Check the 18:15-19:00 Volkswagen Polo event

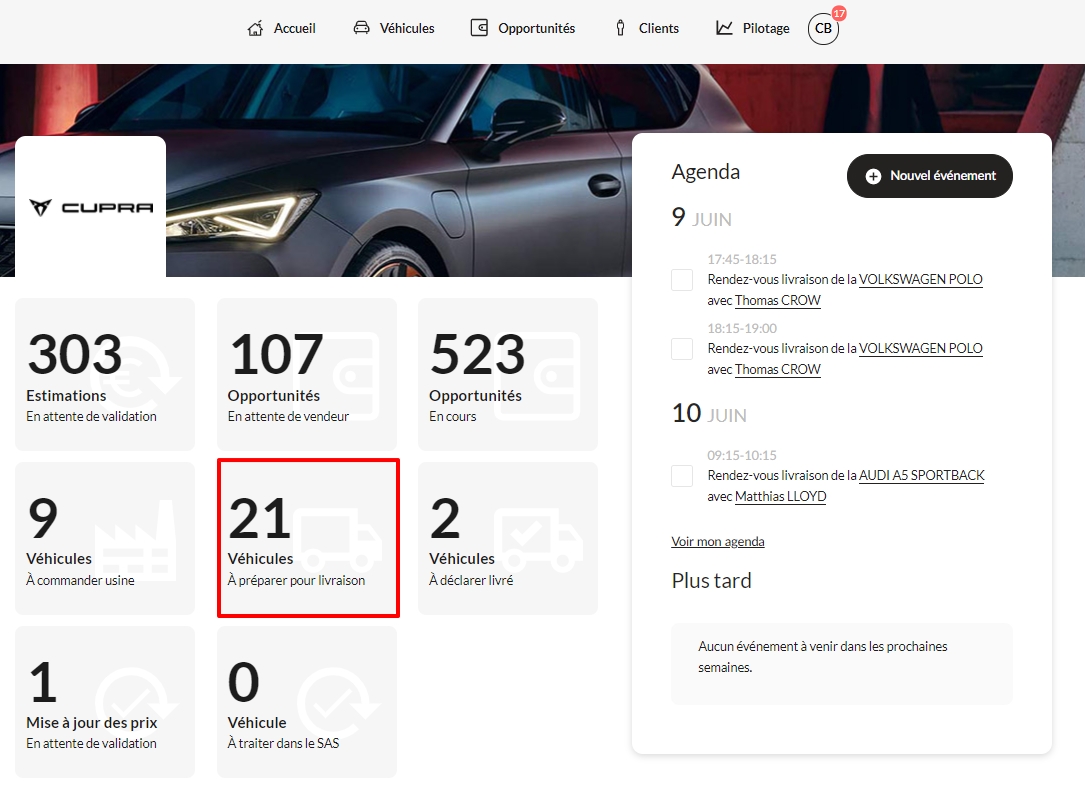tap(682, 349)
